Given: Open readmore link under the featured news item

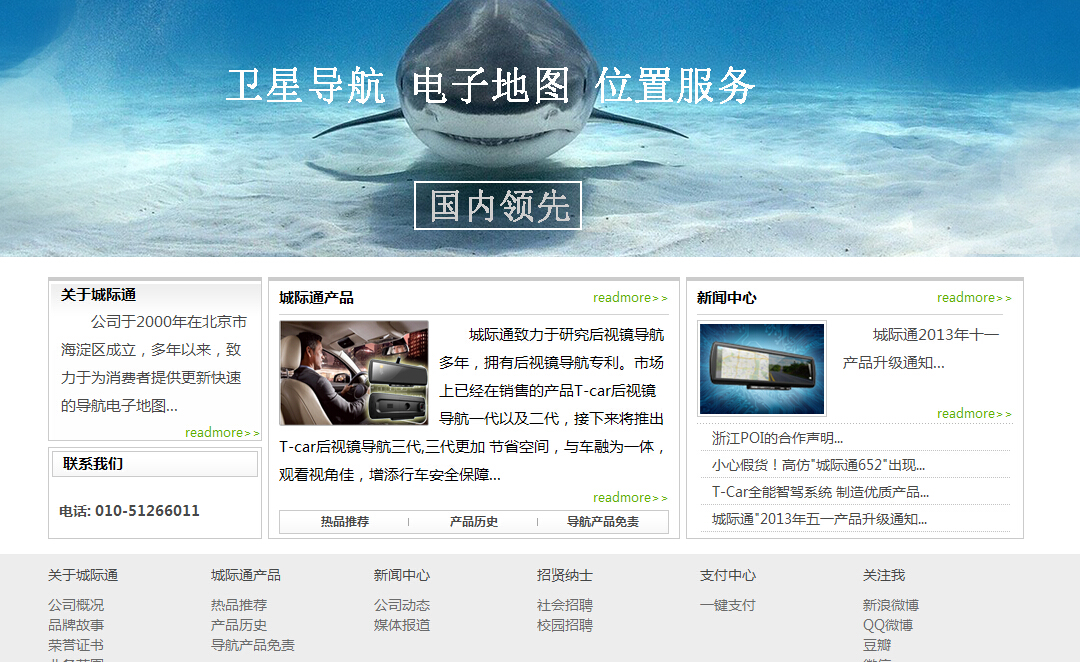Looking at the screenshot, I should 974,413.
